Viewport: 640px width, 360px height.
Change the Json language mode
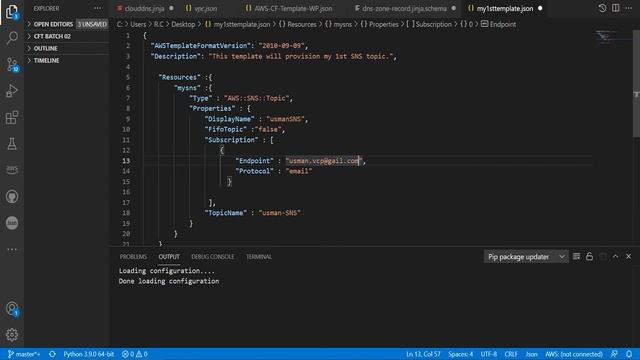pos(531,354)
